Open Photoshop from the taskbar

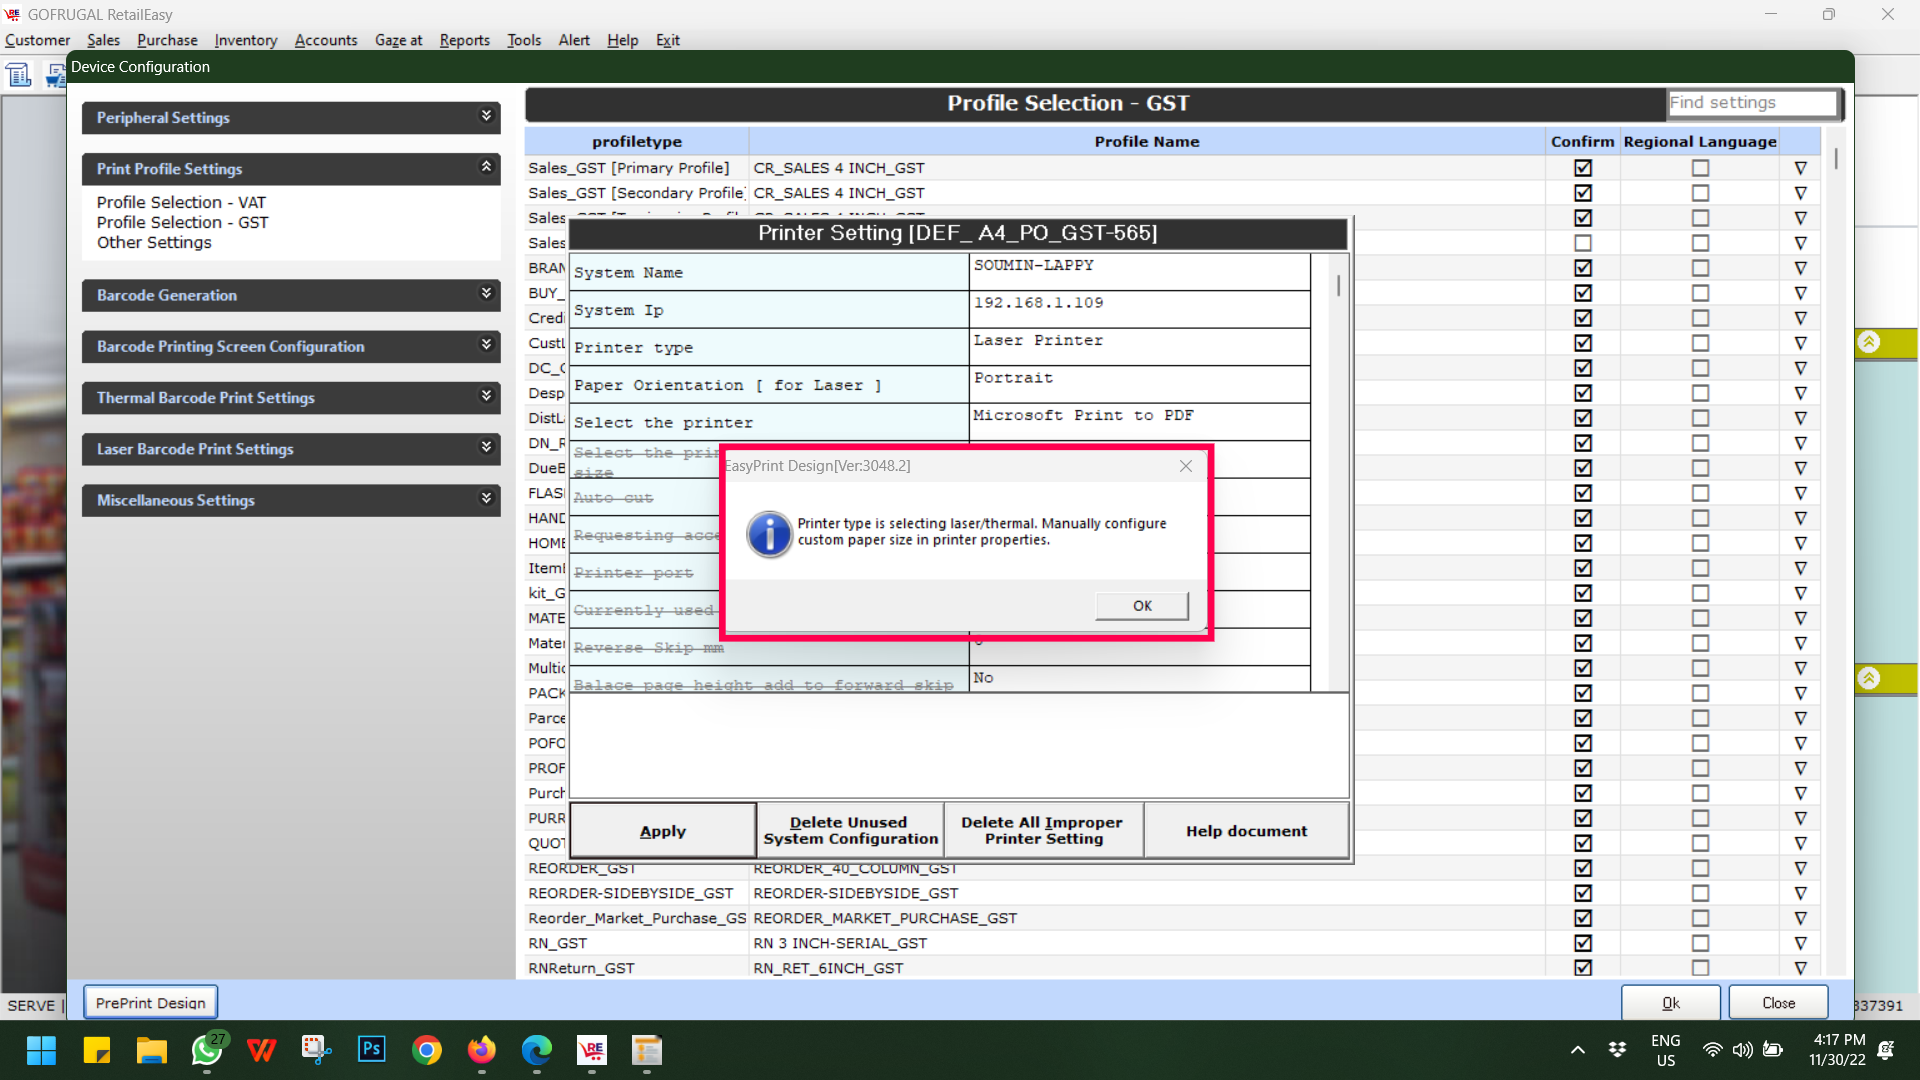(x=372, y=1049)
